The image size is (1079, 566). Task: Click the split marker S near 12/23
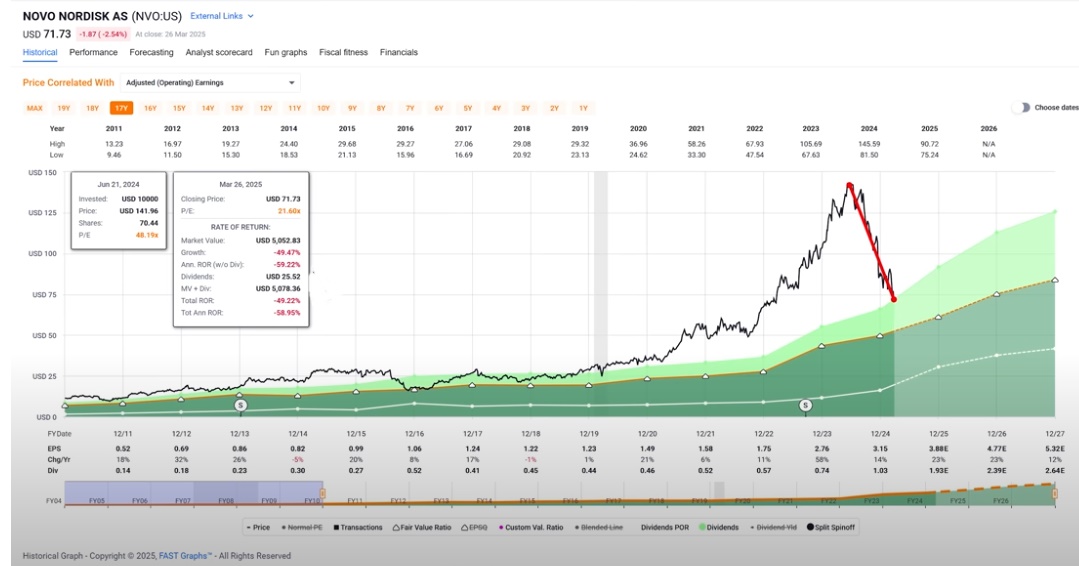805,406
